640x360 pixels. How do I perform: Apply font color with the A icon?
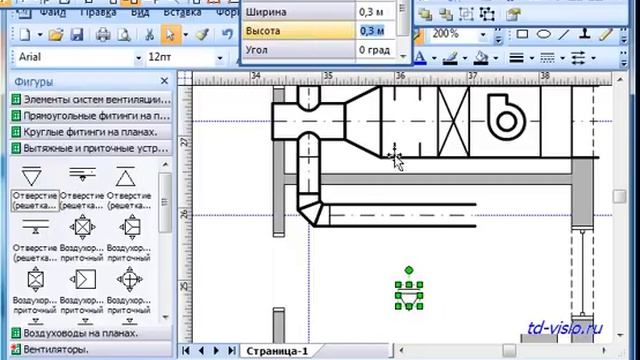click(x=420, y=58)
